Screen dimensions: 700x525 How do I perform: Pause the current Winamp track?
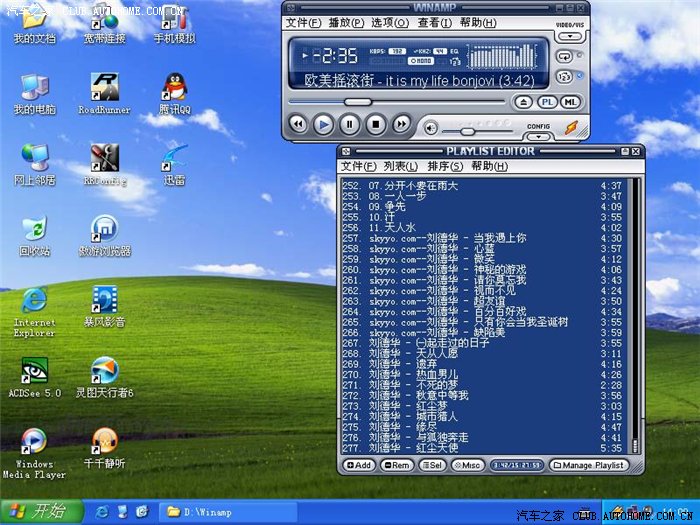pyautogui.click(x=349, y=124)
